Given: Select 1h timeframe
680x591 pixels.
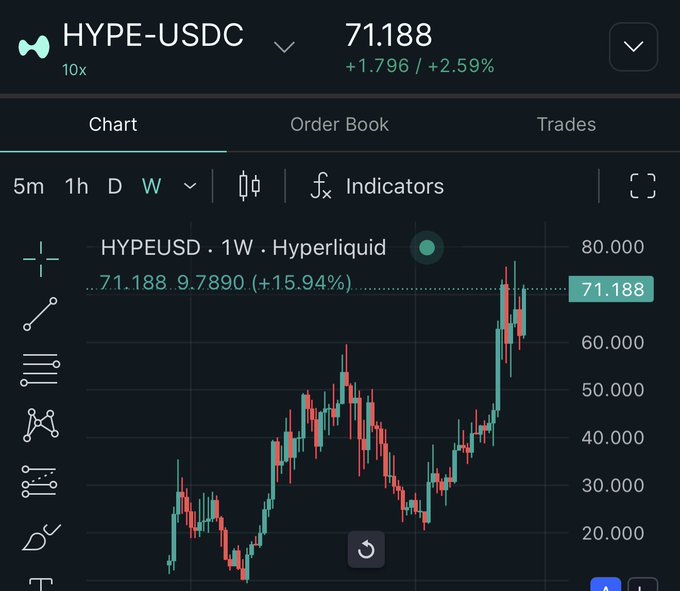Looking at the screenshot, I should (76, 186).
